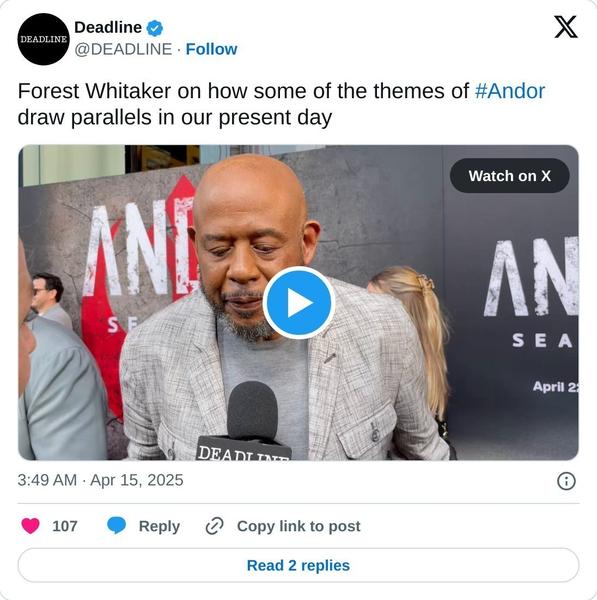
Task: Open the info circle icon
Action: point(566,481)
